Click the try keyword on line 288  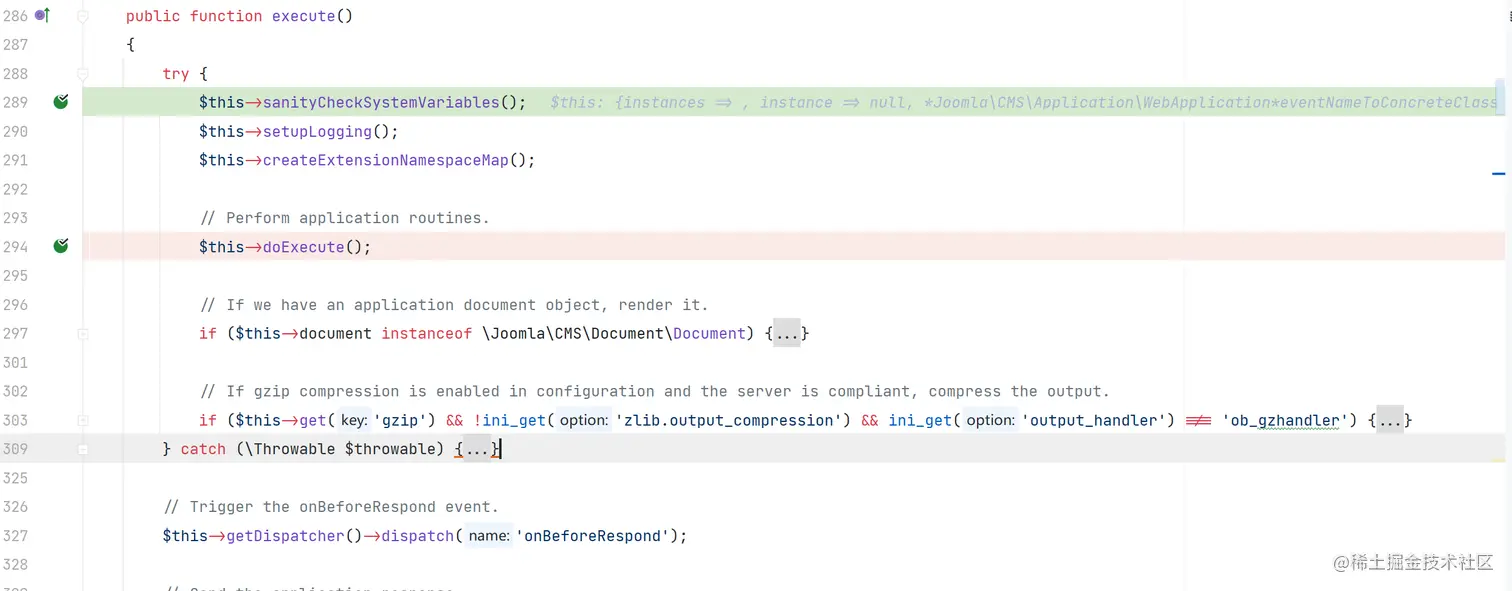pos(176,74)
